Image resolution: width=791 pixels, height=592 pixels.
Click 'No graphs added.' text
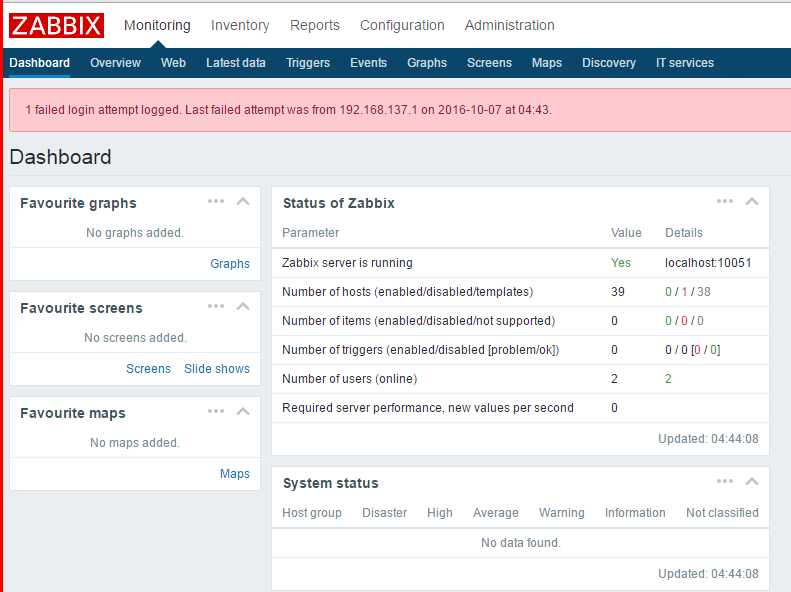[135, 233]
